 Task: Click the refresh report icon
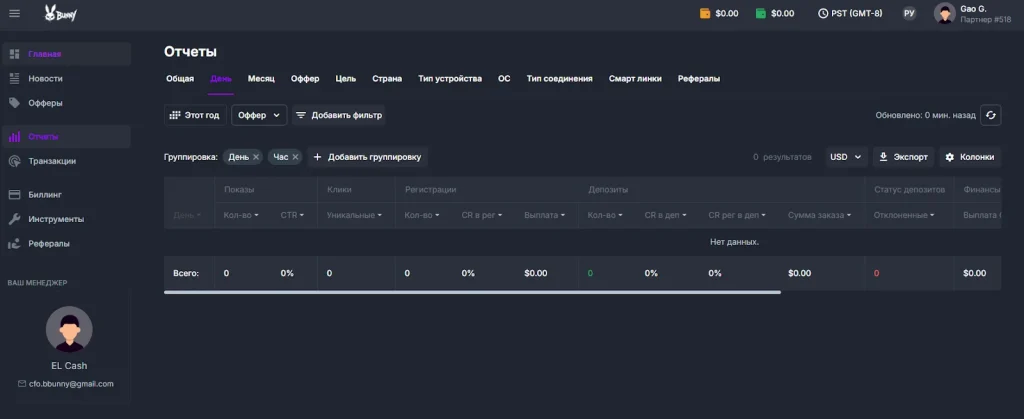(991, 115)
